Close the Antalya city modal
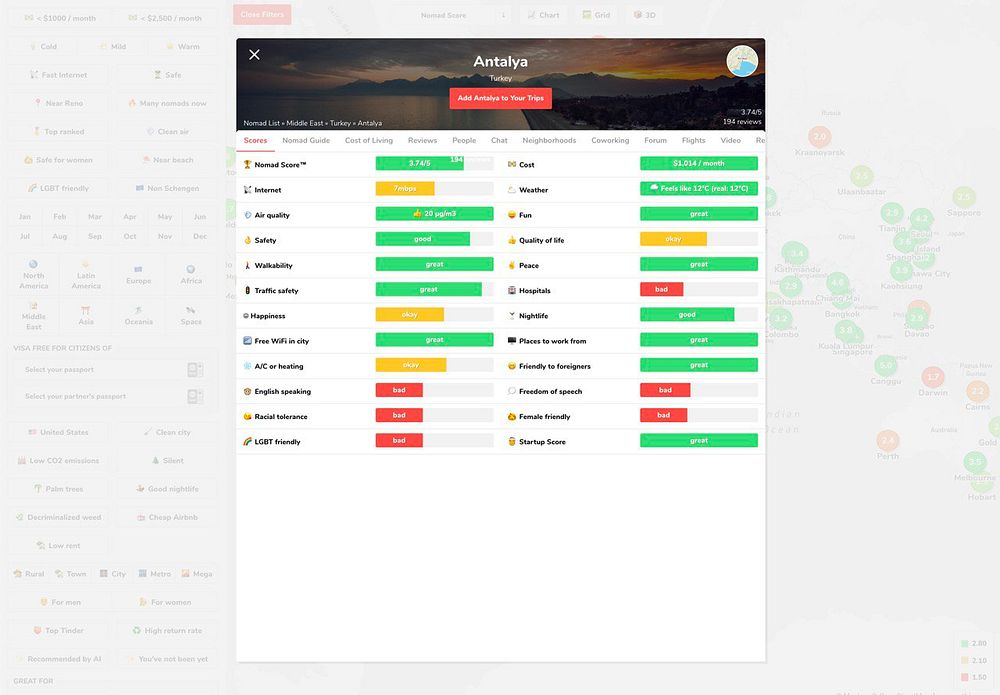The height and width of the screenshot is (695, 1000). tap(254, 55)
